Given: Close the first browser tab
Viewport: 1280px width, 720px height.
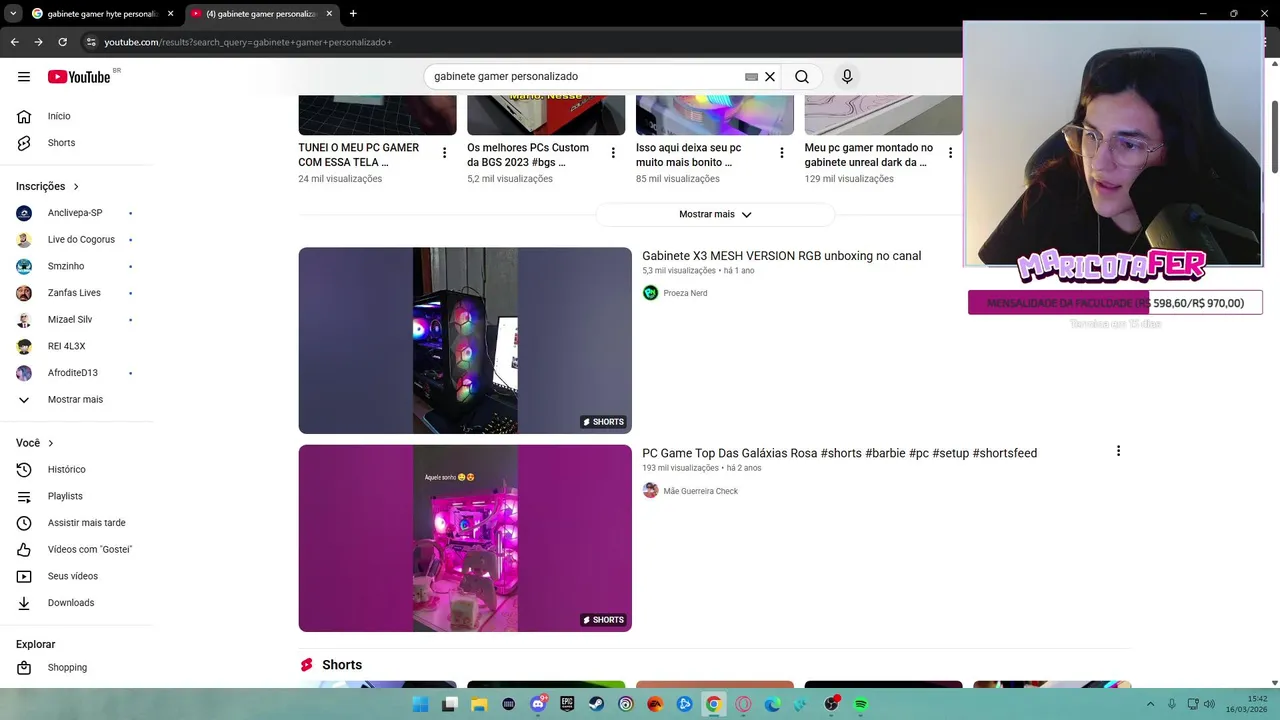Looking at the screenshot, I should 171,14.
